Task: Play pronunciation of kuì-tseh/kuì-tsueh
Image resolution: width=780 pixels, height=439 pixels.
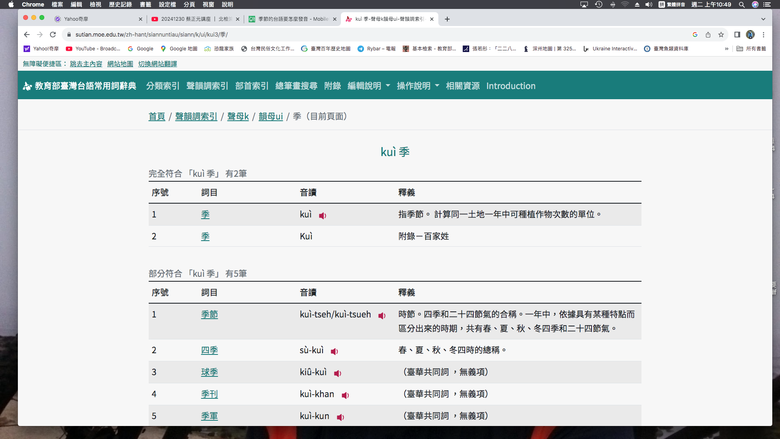Action: click(382, 315)
